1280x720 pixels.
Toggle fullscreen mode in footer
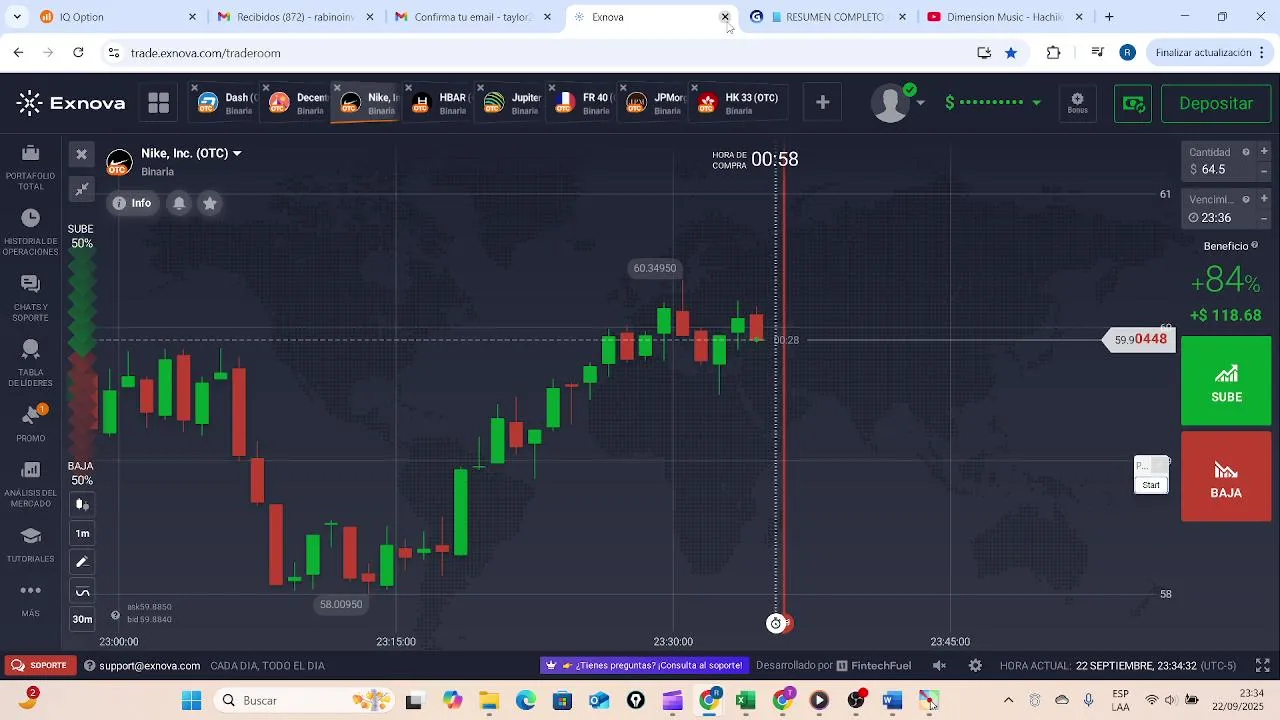1262,665
